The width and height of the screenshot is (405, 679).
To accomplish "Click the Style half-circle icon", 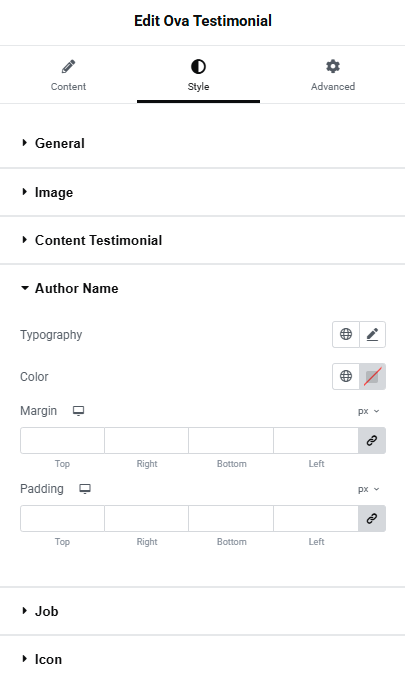I will (198, 66).
